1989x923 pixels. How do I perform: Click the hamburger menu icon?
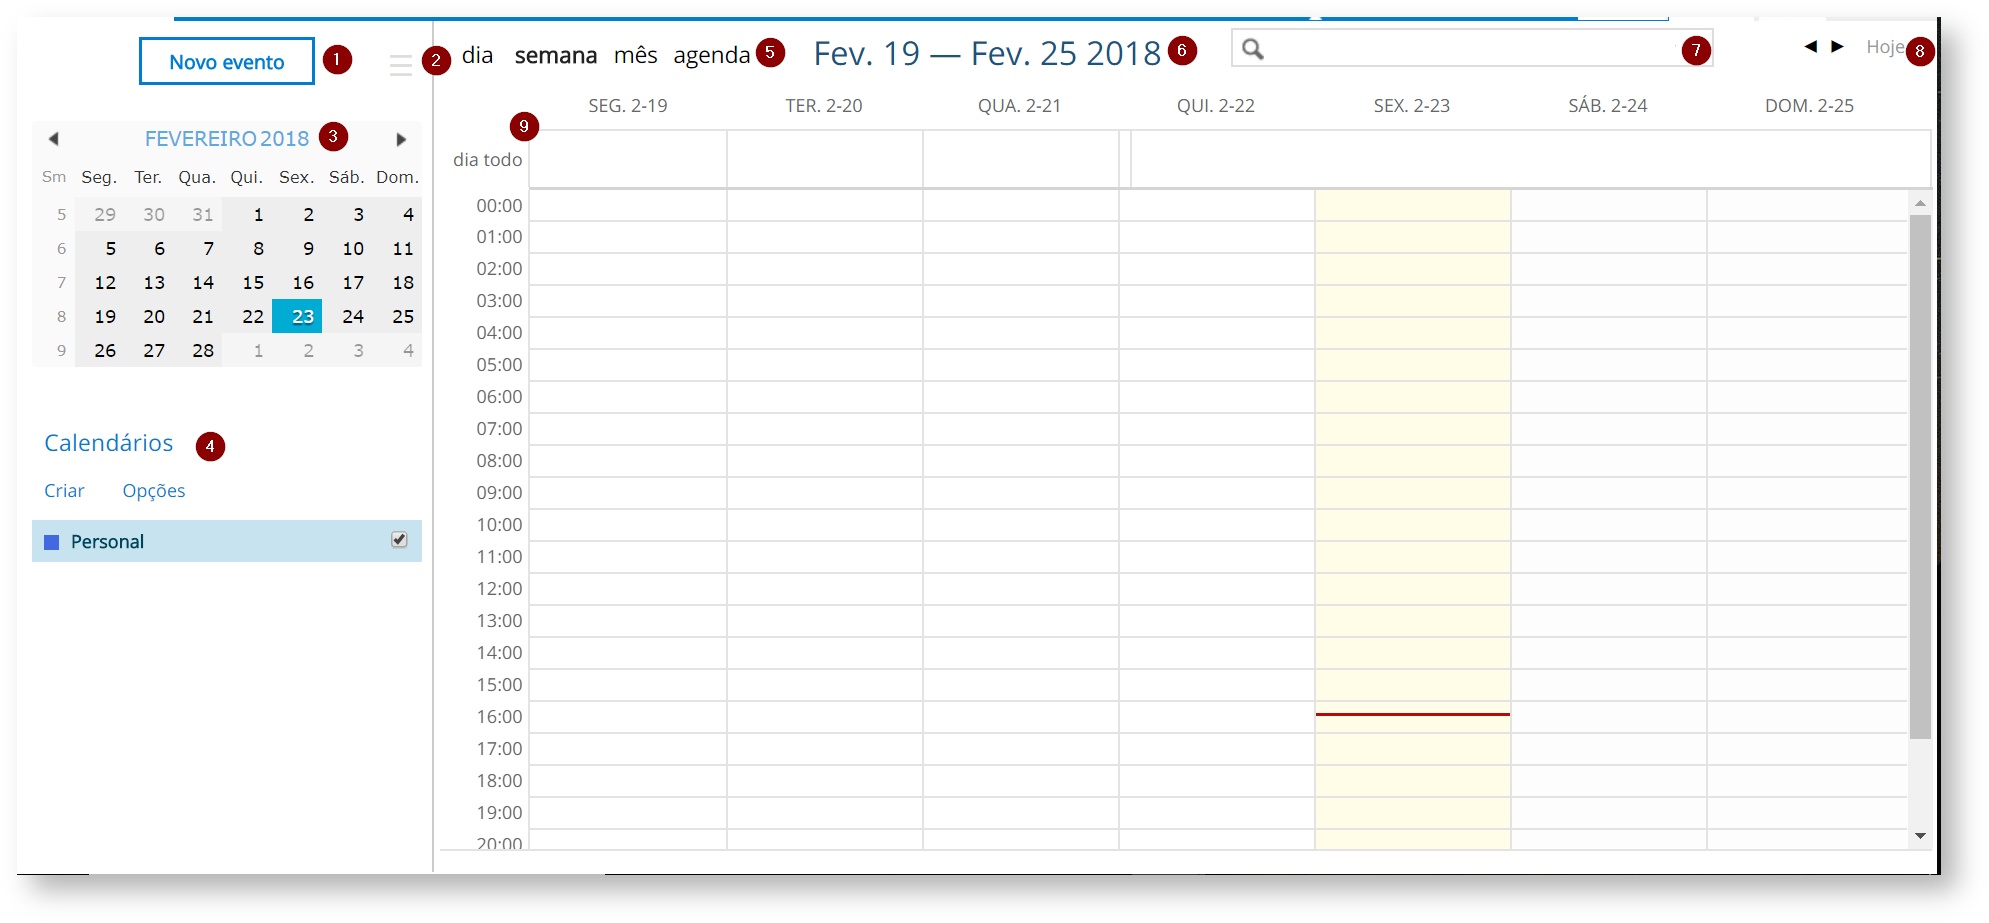click(400, 65)
